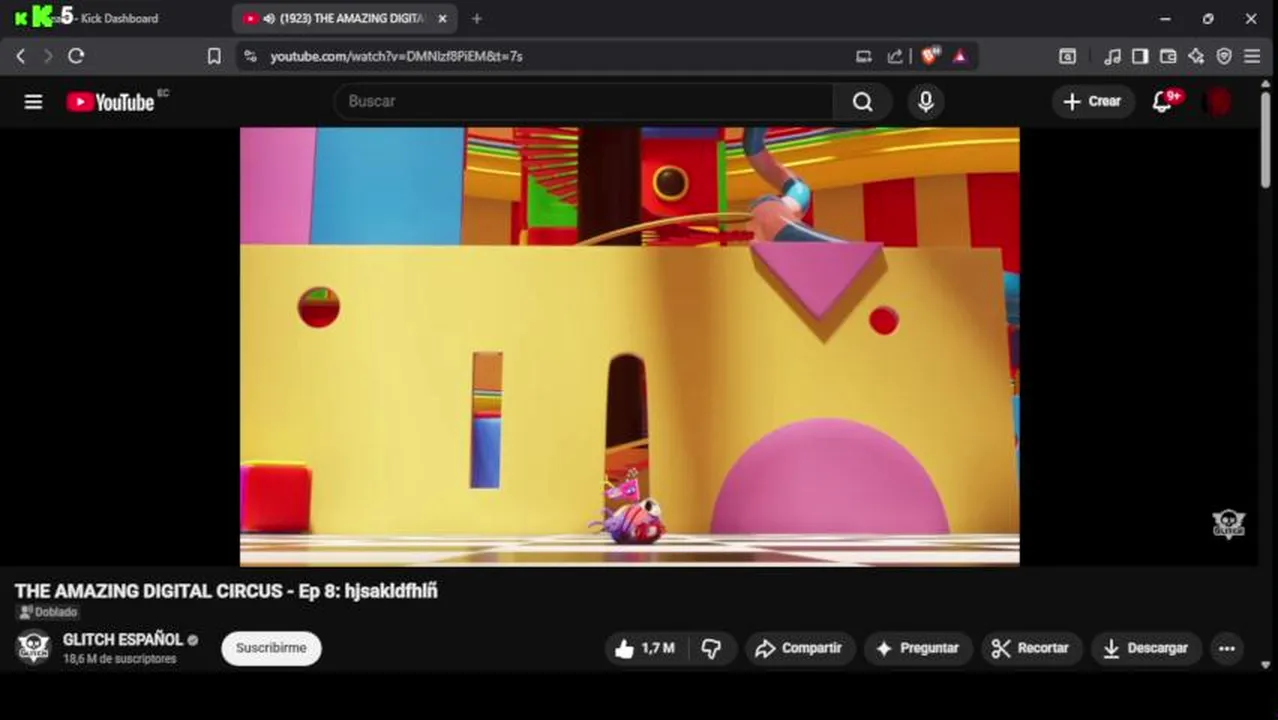Toggle the browser sidebar panel
The width and height of the screenshot is (1278, 720).
1140,56
